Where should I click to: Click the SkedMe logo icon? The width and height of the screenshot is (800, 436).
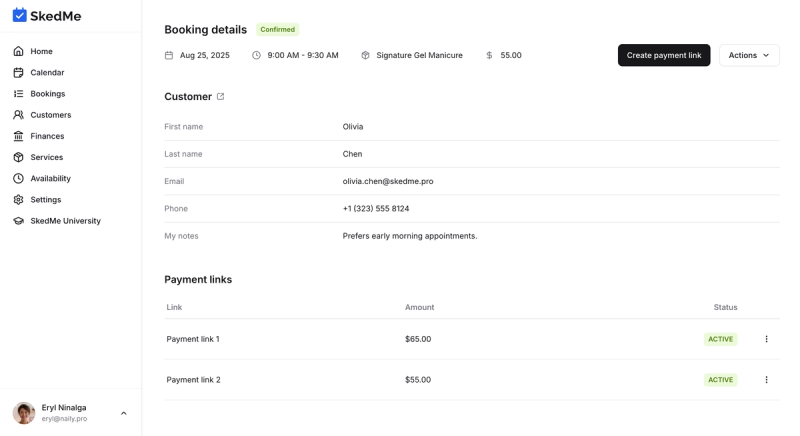pos(19,15)
